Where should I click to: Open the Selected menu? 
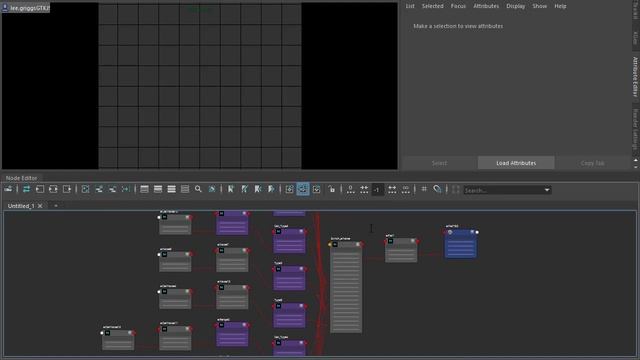[x=433, y=6]
